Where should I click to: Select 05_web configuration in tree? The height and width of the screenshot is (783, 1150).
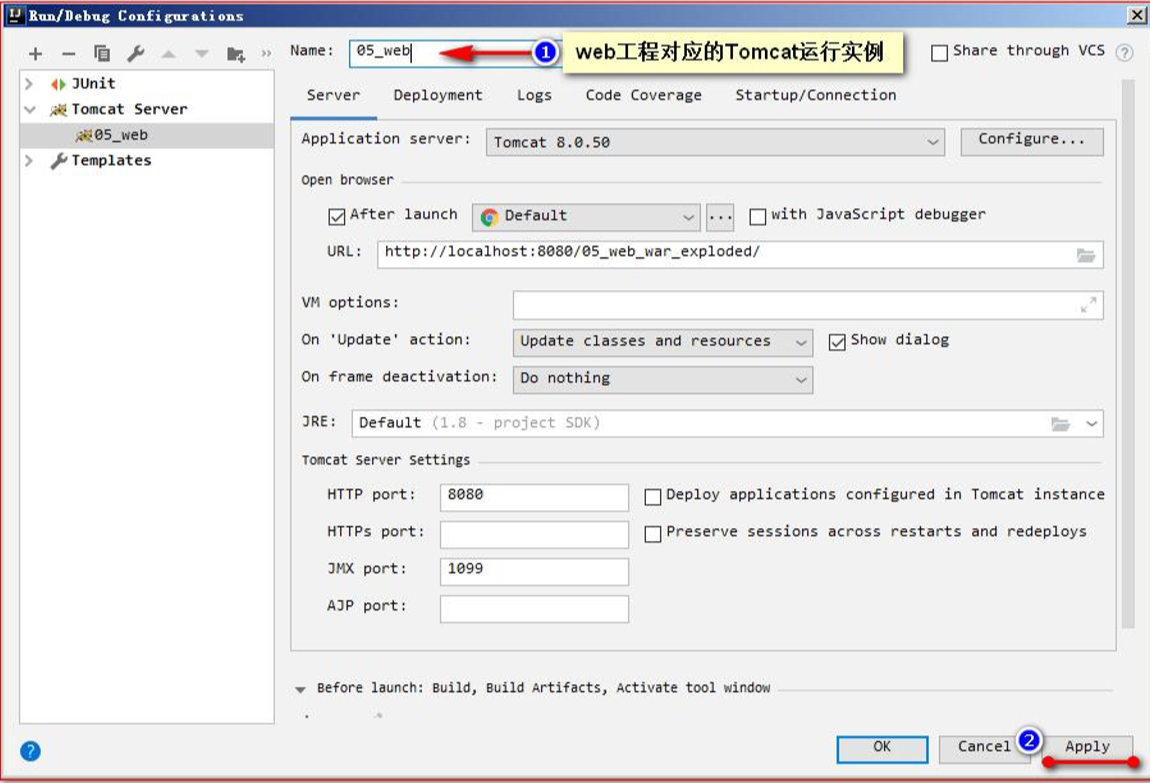coord(147,135)
